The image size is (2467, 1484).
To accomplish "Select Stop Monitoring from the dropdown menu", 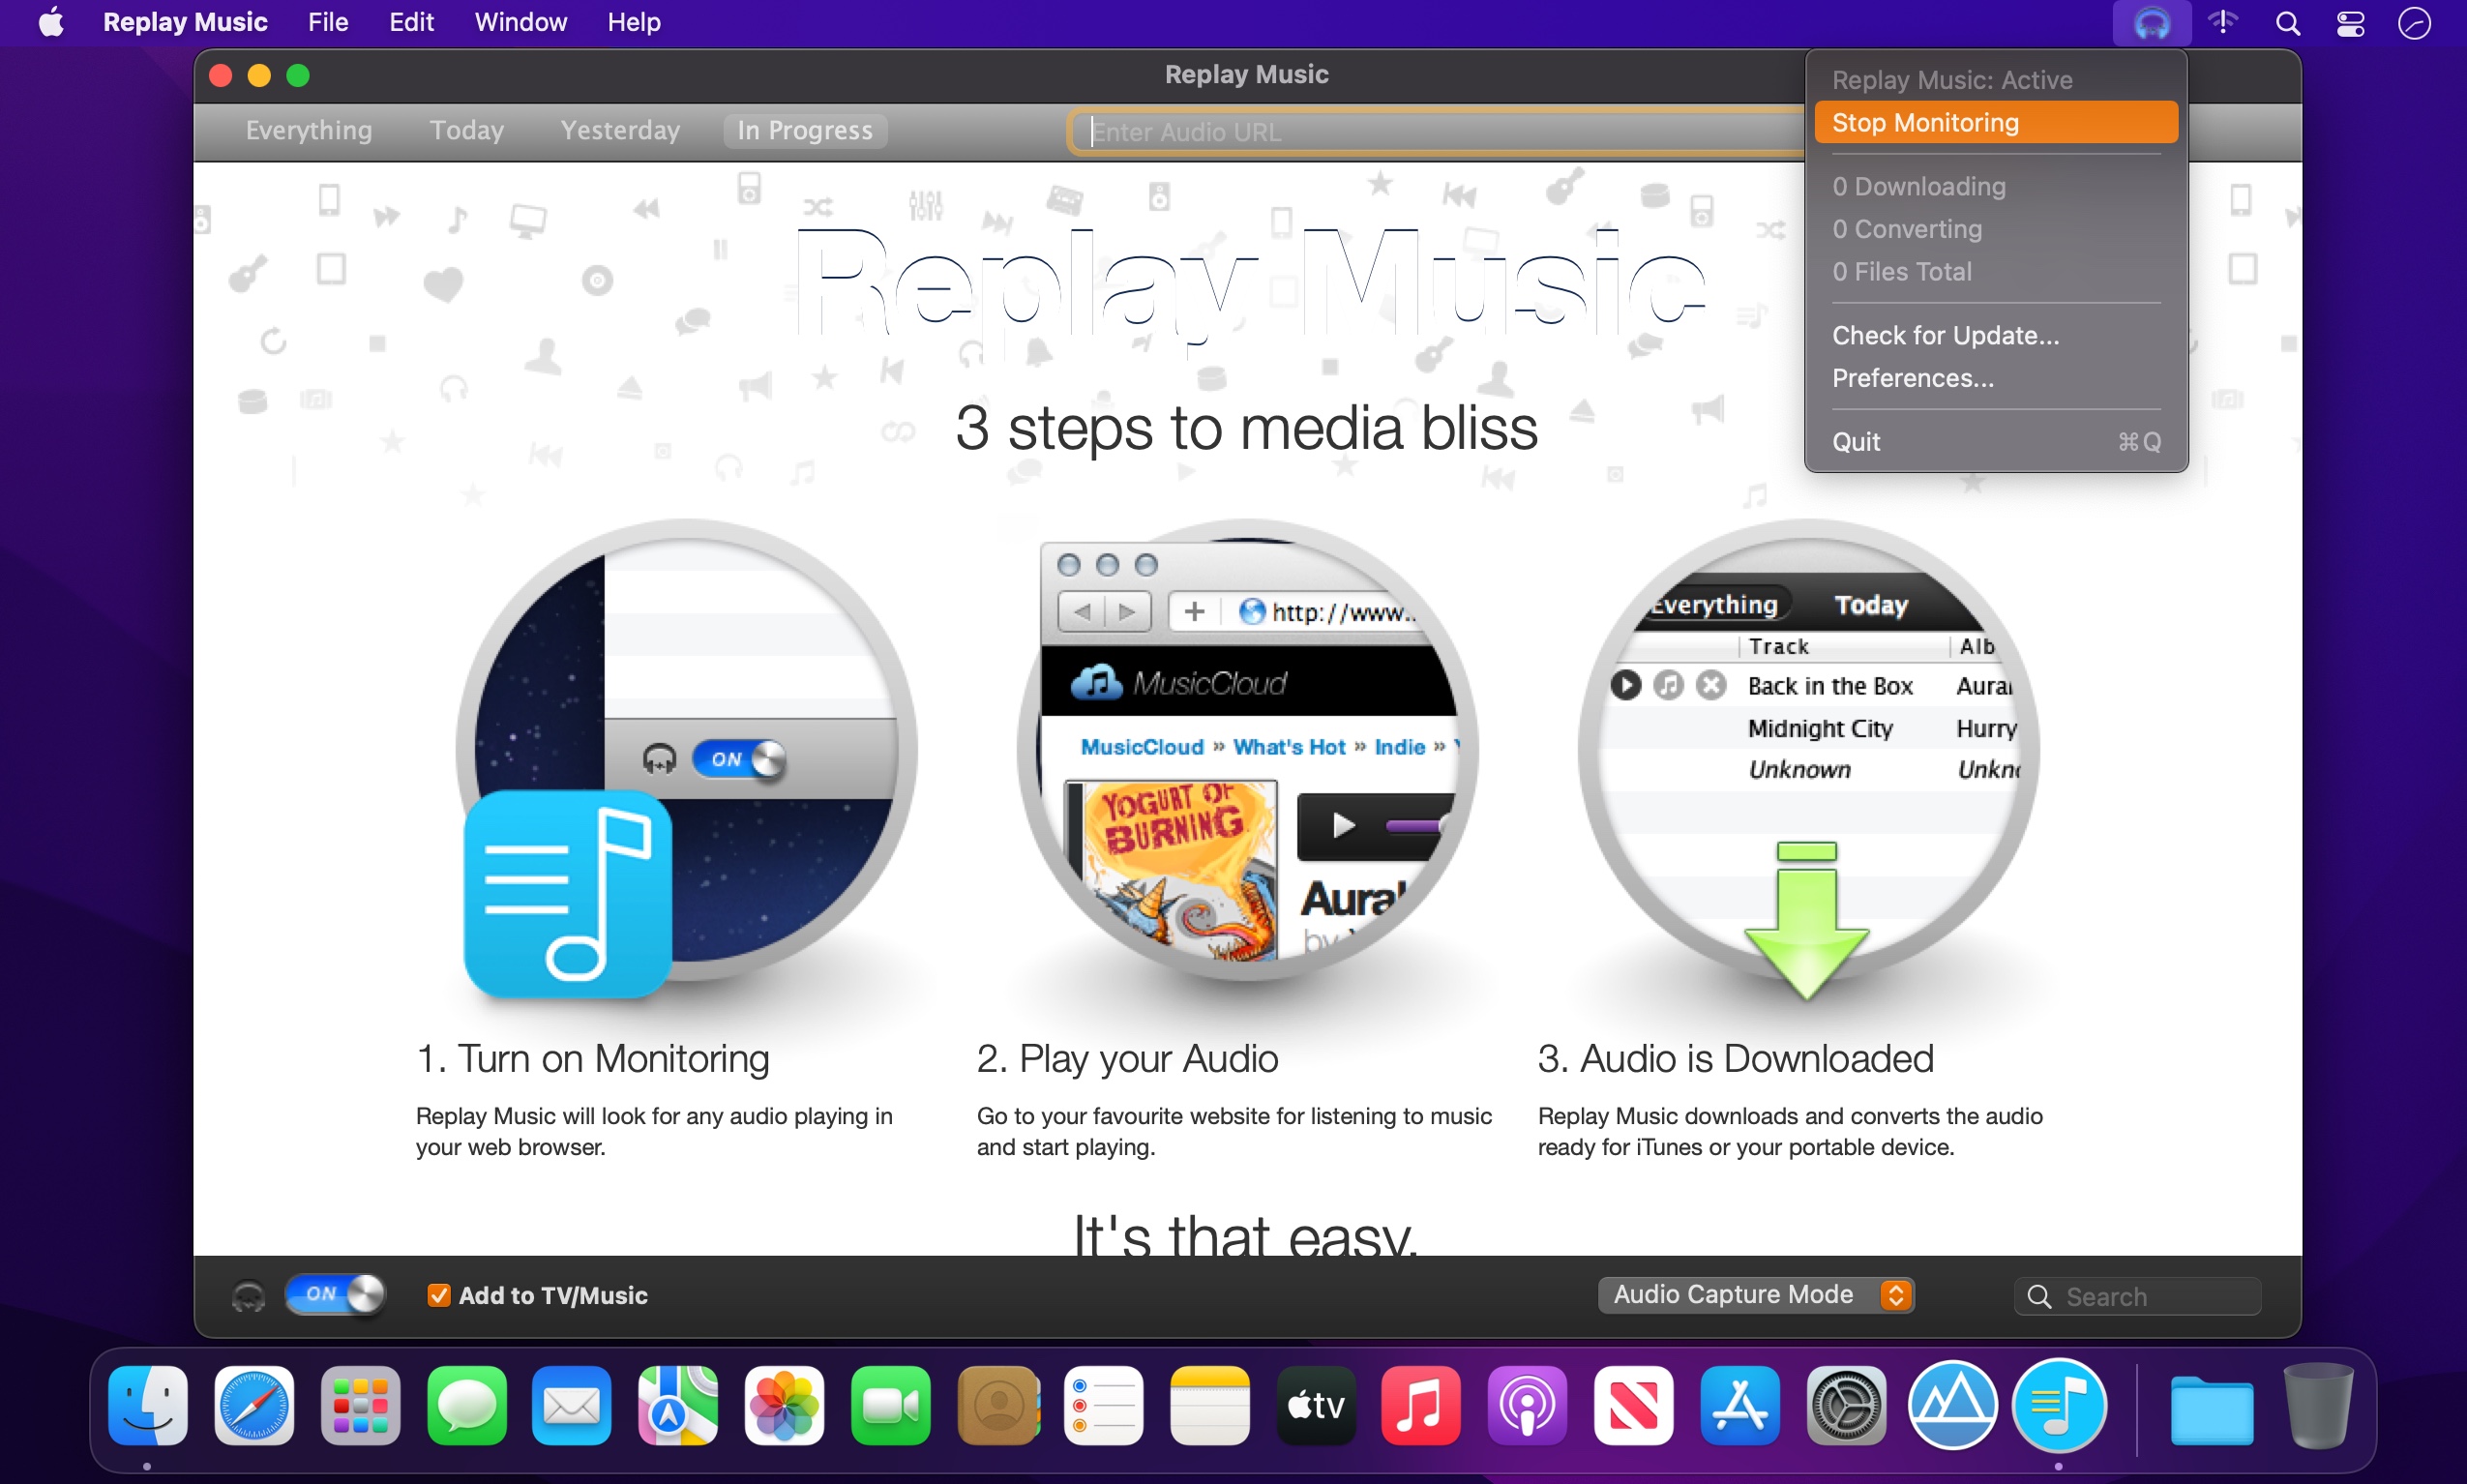I will point(1993,122).
